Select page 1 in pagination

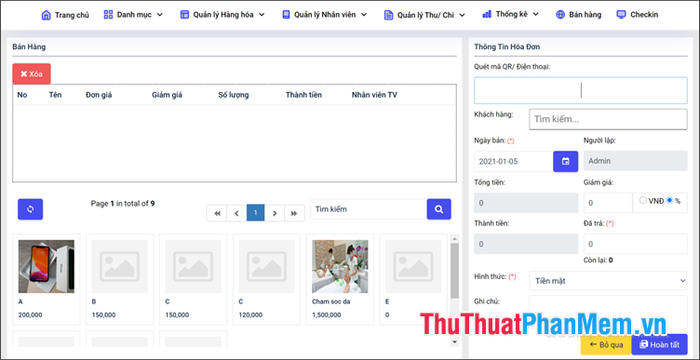coord(256,213)
